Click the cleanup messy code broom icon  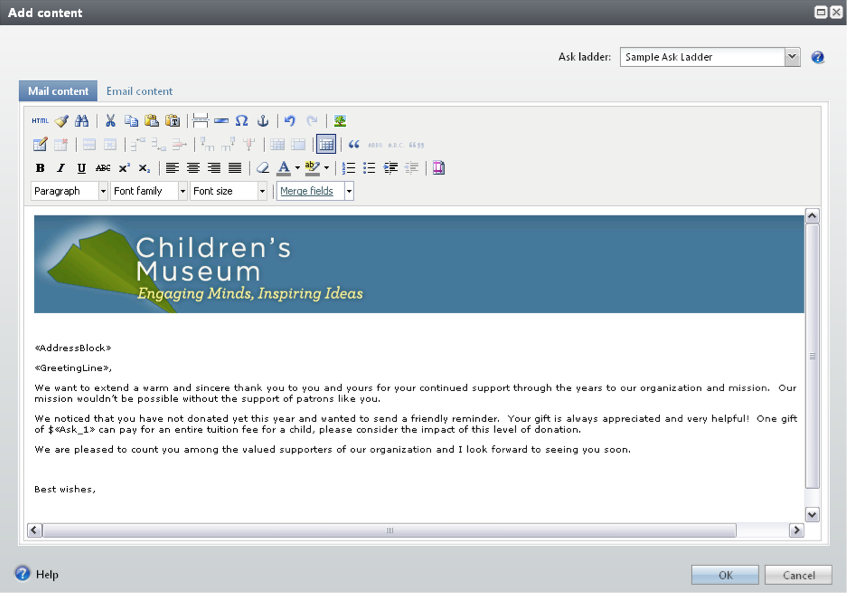pyautogui.click(x=62, y=121)
